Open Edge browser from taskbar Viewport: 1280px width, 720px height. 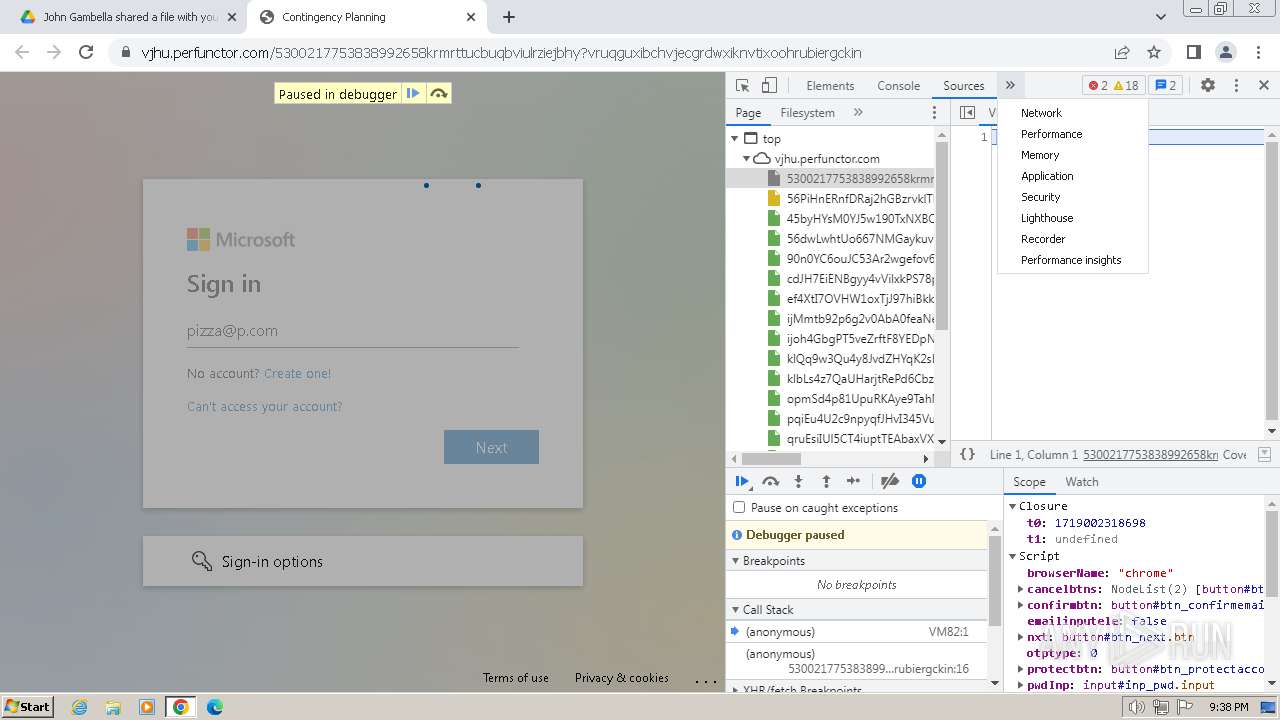214,707
